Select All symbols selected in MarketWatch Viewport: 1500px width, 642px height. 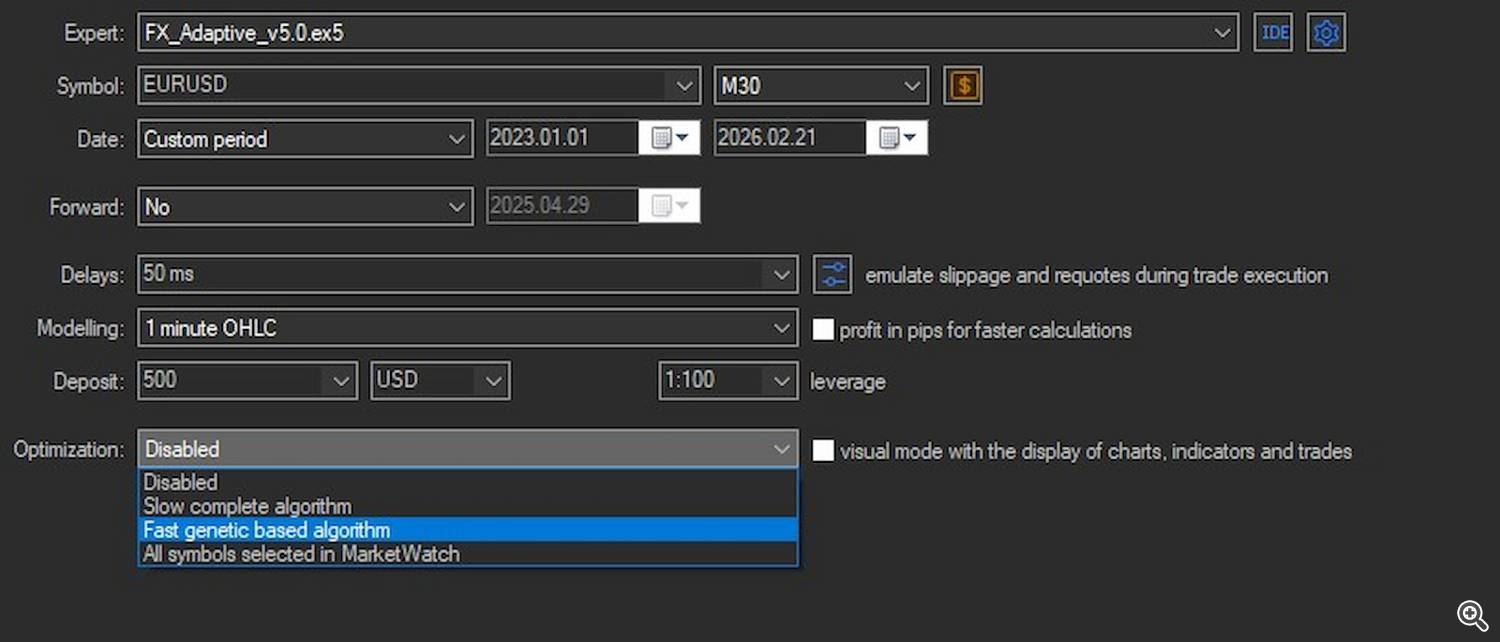[x=468, y=553]
